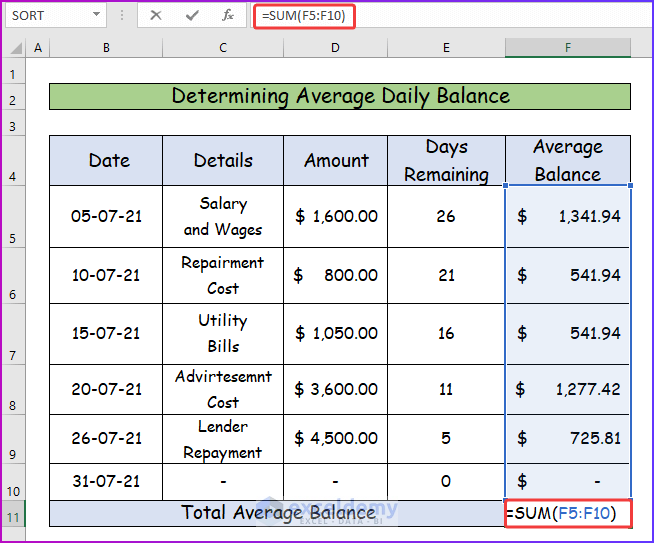Click the Select All corner triangle
The image size is (654, 543).
tap(14, 48)
